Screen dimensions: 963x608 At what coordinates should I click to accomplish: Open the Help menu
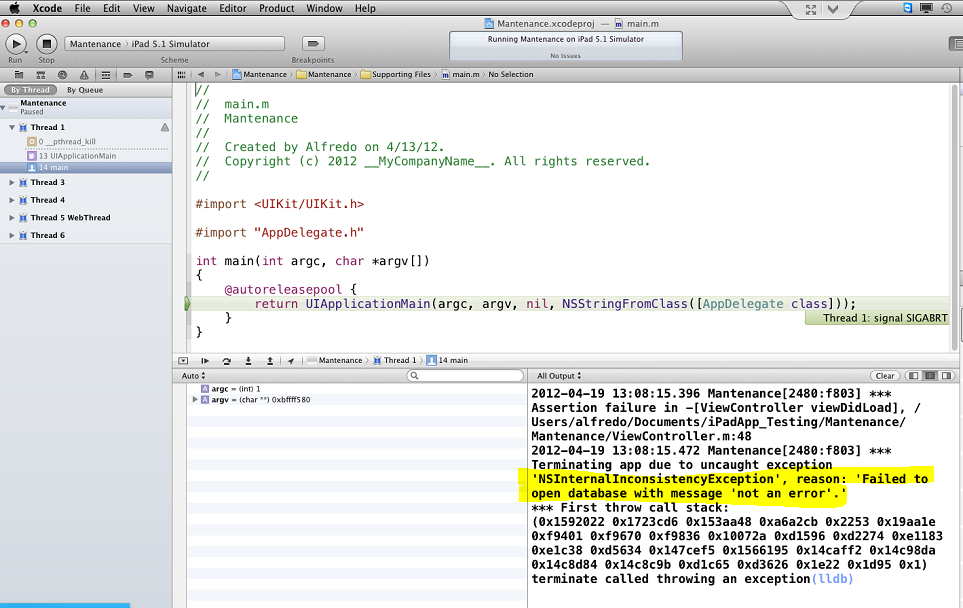pyautogui.click(x=365, y=8)
